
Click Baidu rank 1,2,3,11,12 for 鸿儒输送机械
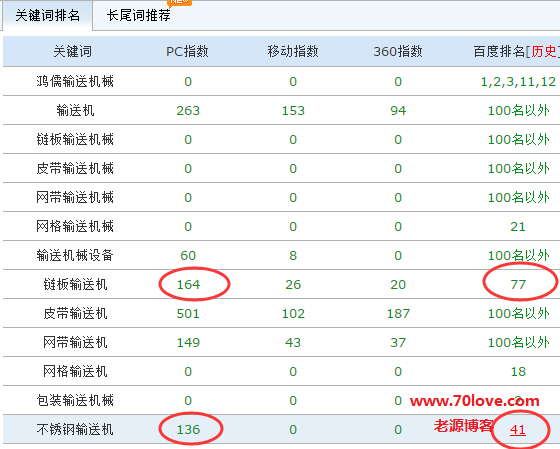pyautogui.click(x=518, y=81)
